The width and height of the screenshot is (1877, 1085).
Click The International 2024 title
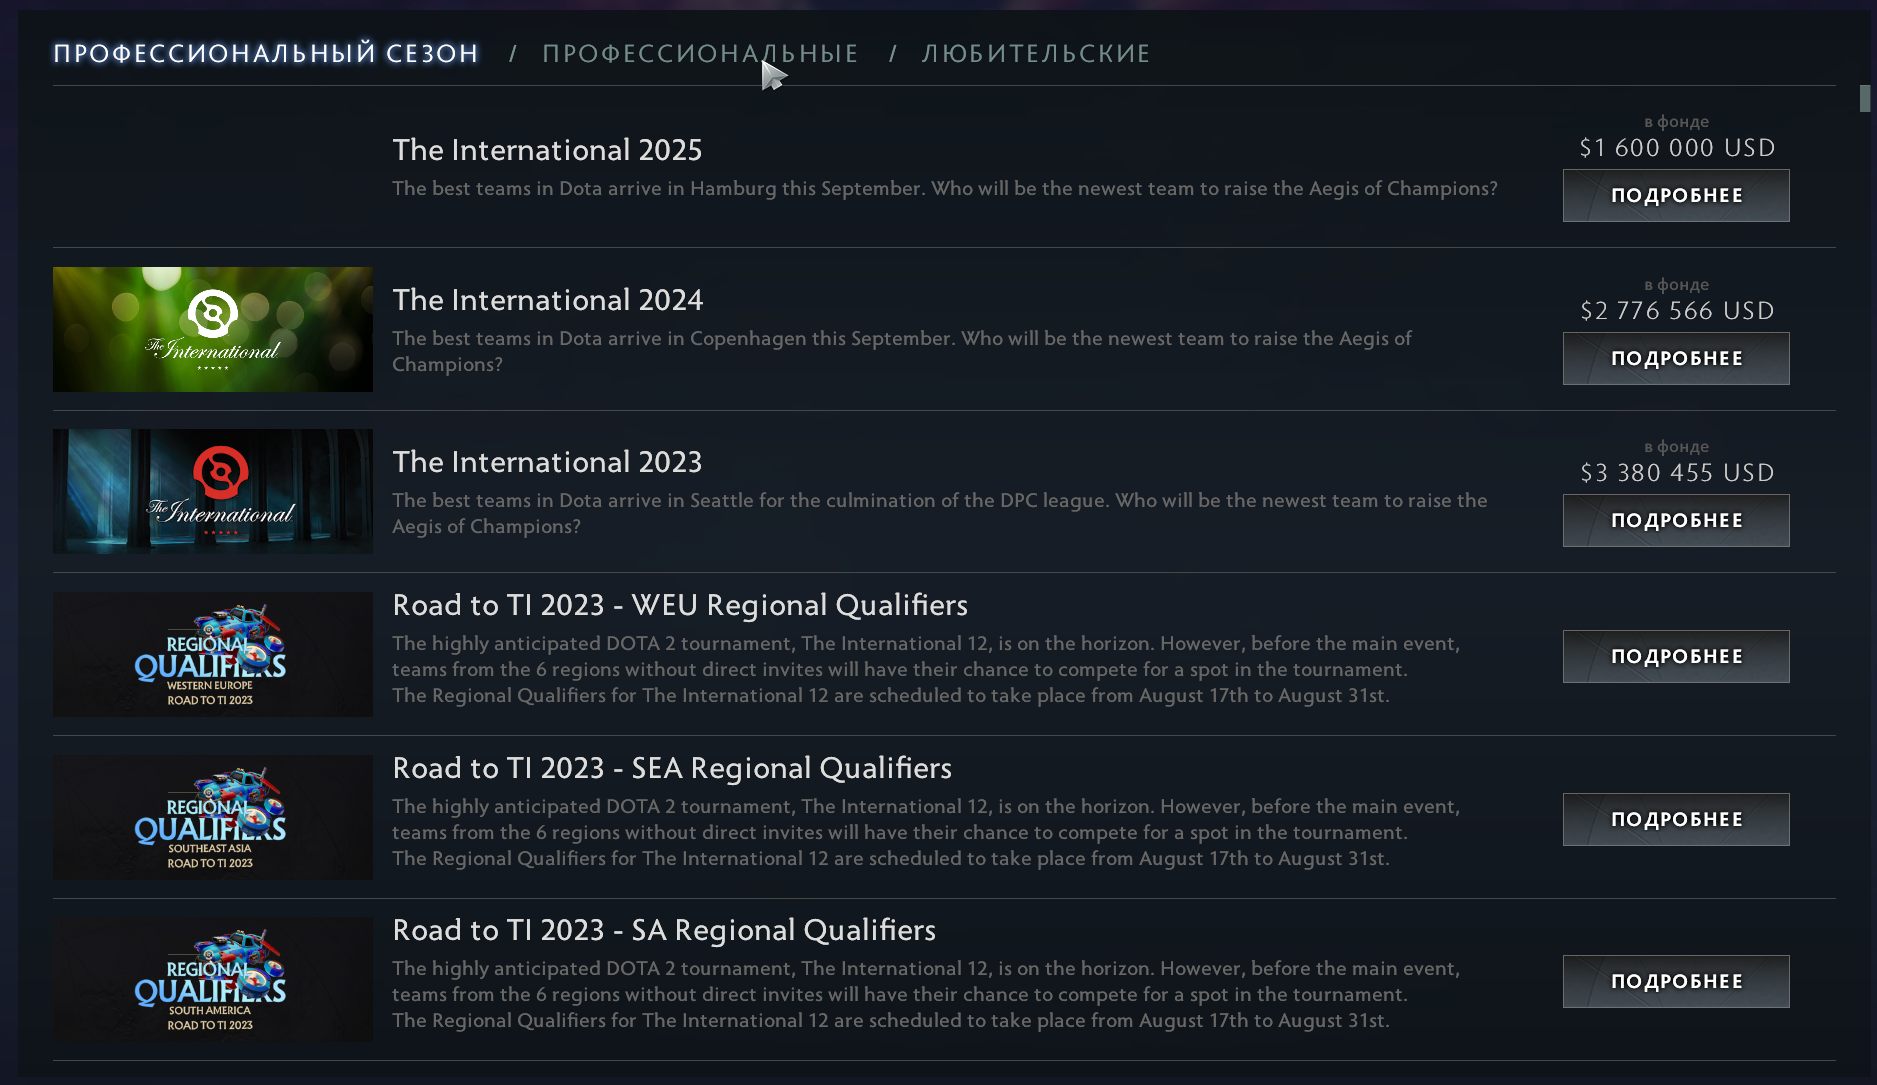point(547,300)
